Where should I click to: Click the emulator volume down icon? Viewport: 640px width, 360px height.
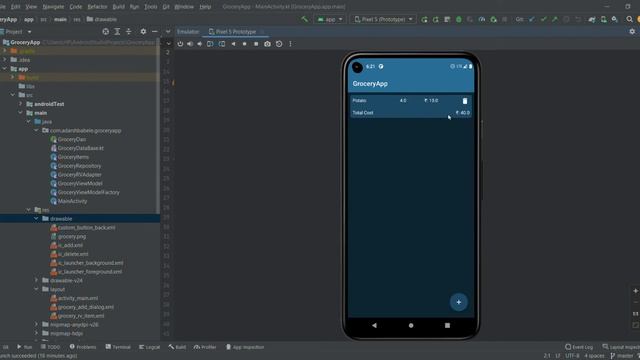(x=200, y=44)
